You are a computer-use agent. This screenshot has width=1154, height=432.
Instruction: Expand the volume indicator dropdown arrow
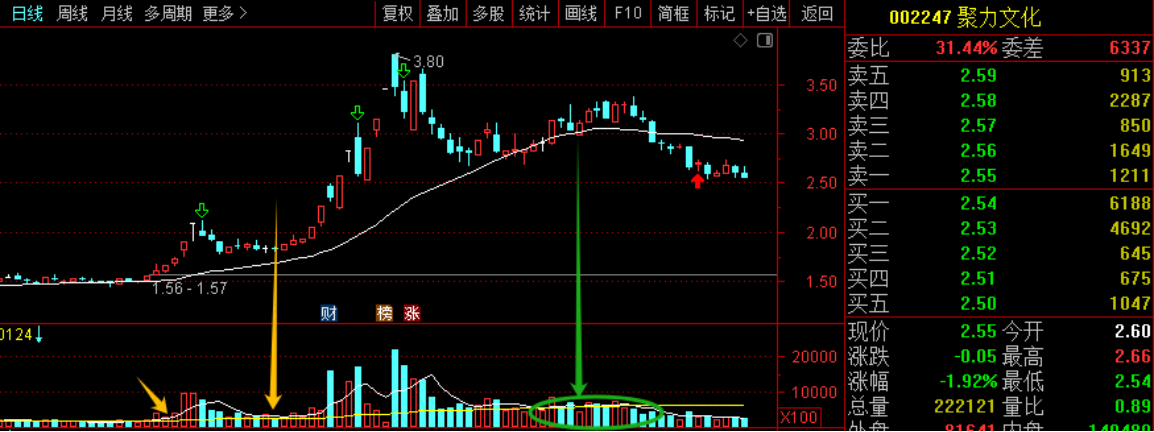coord(39,336)
